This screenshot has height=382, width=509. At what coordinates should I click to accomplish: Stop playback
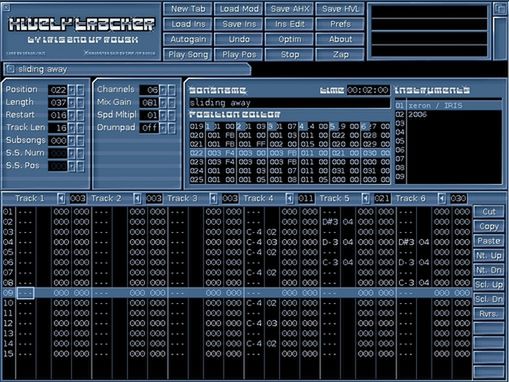(x=289, y=55)
